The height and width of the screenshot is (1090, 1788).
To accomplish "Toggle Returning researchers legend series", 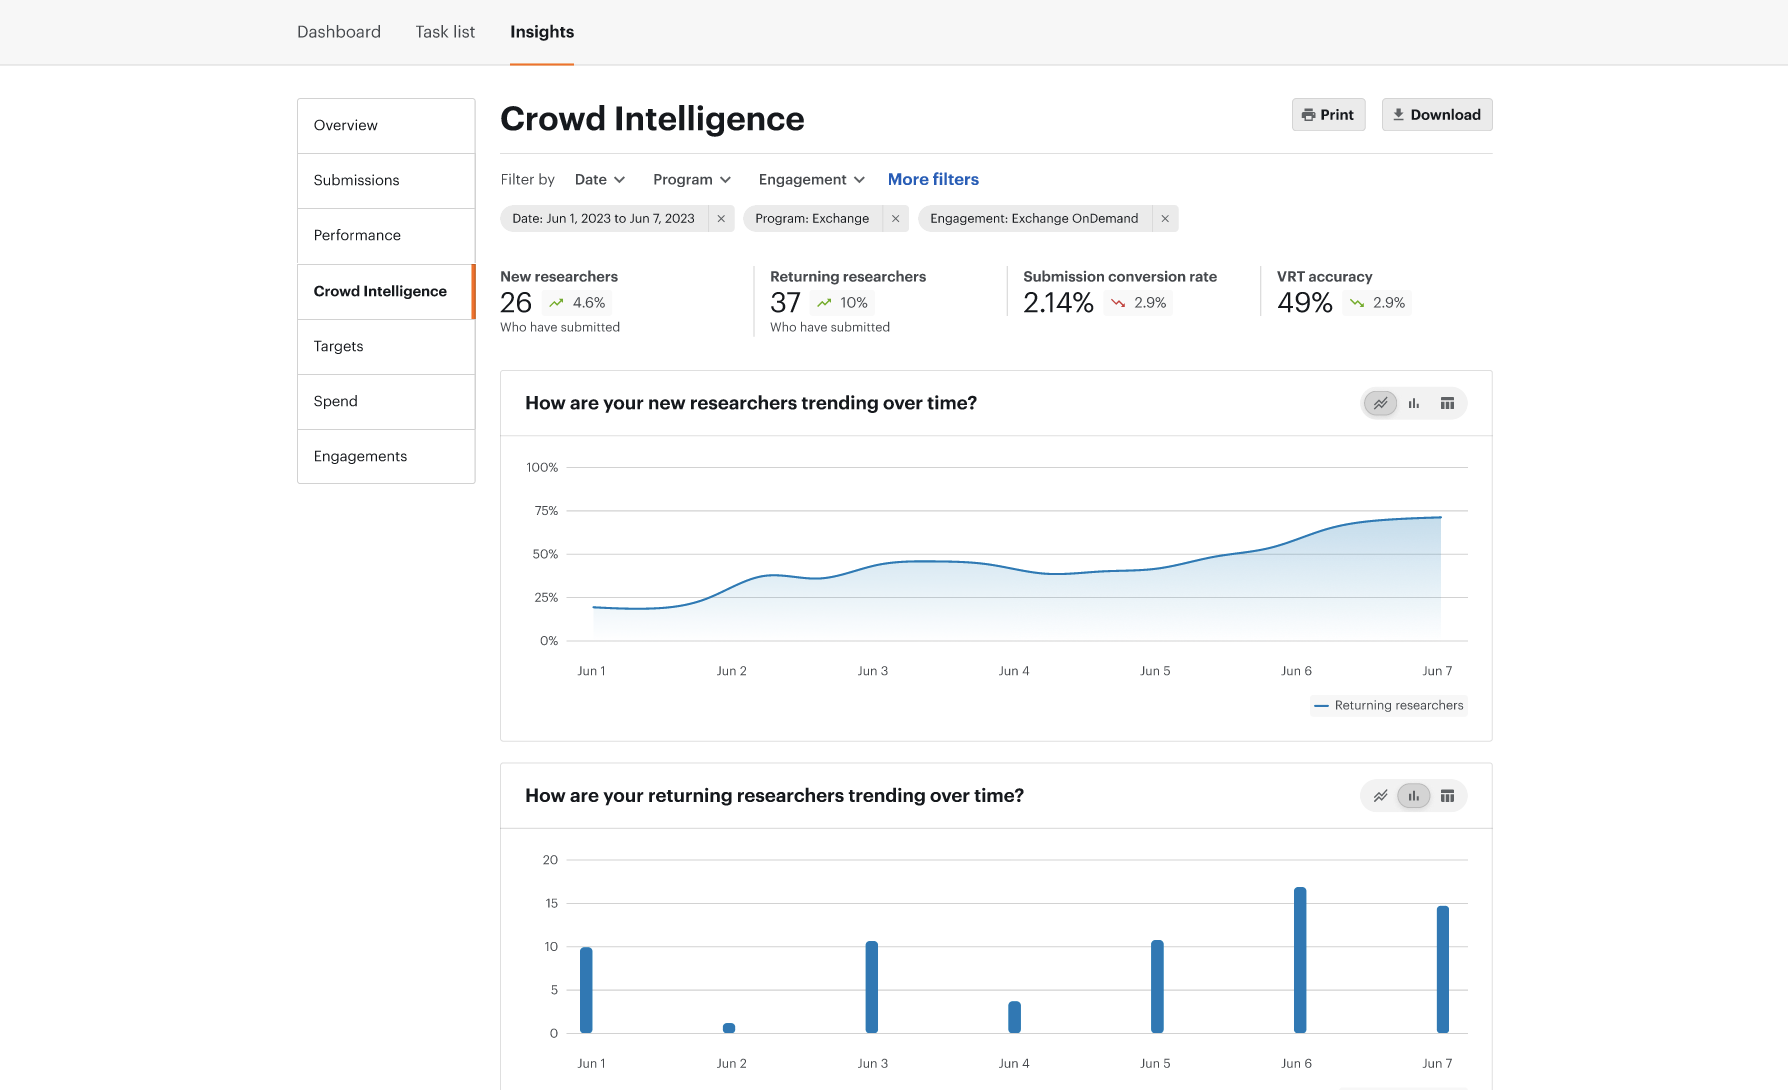I will tap(1389, 706).
